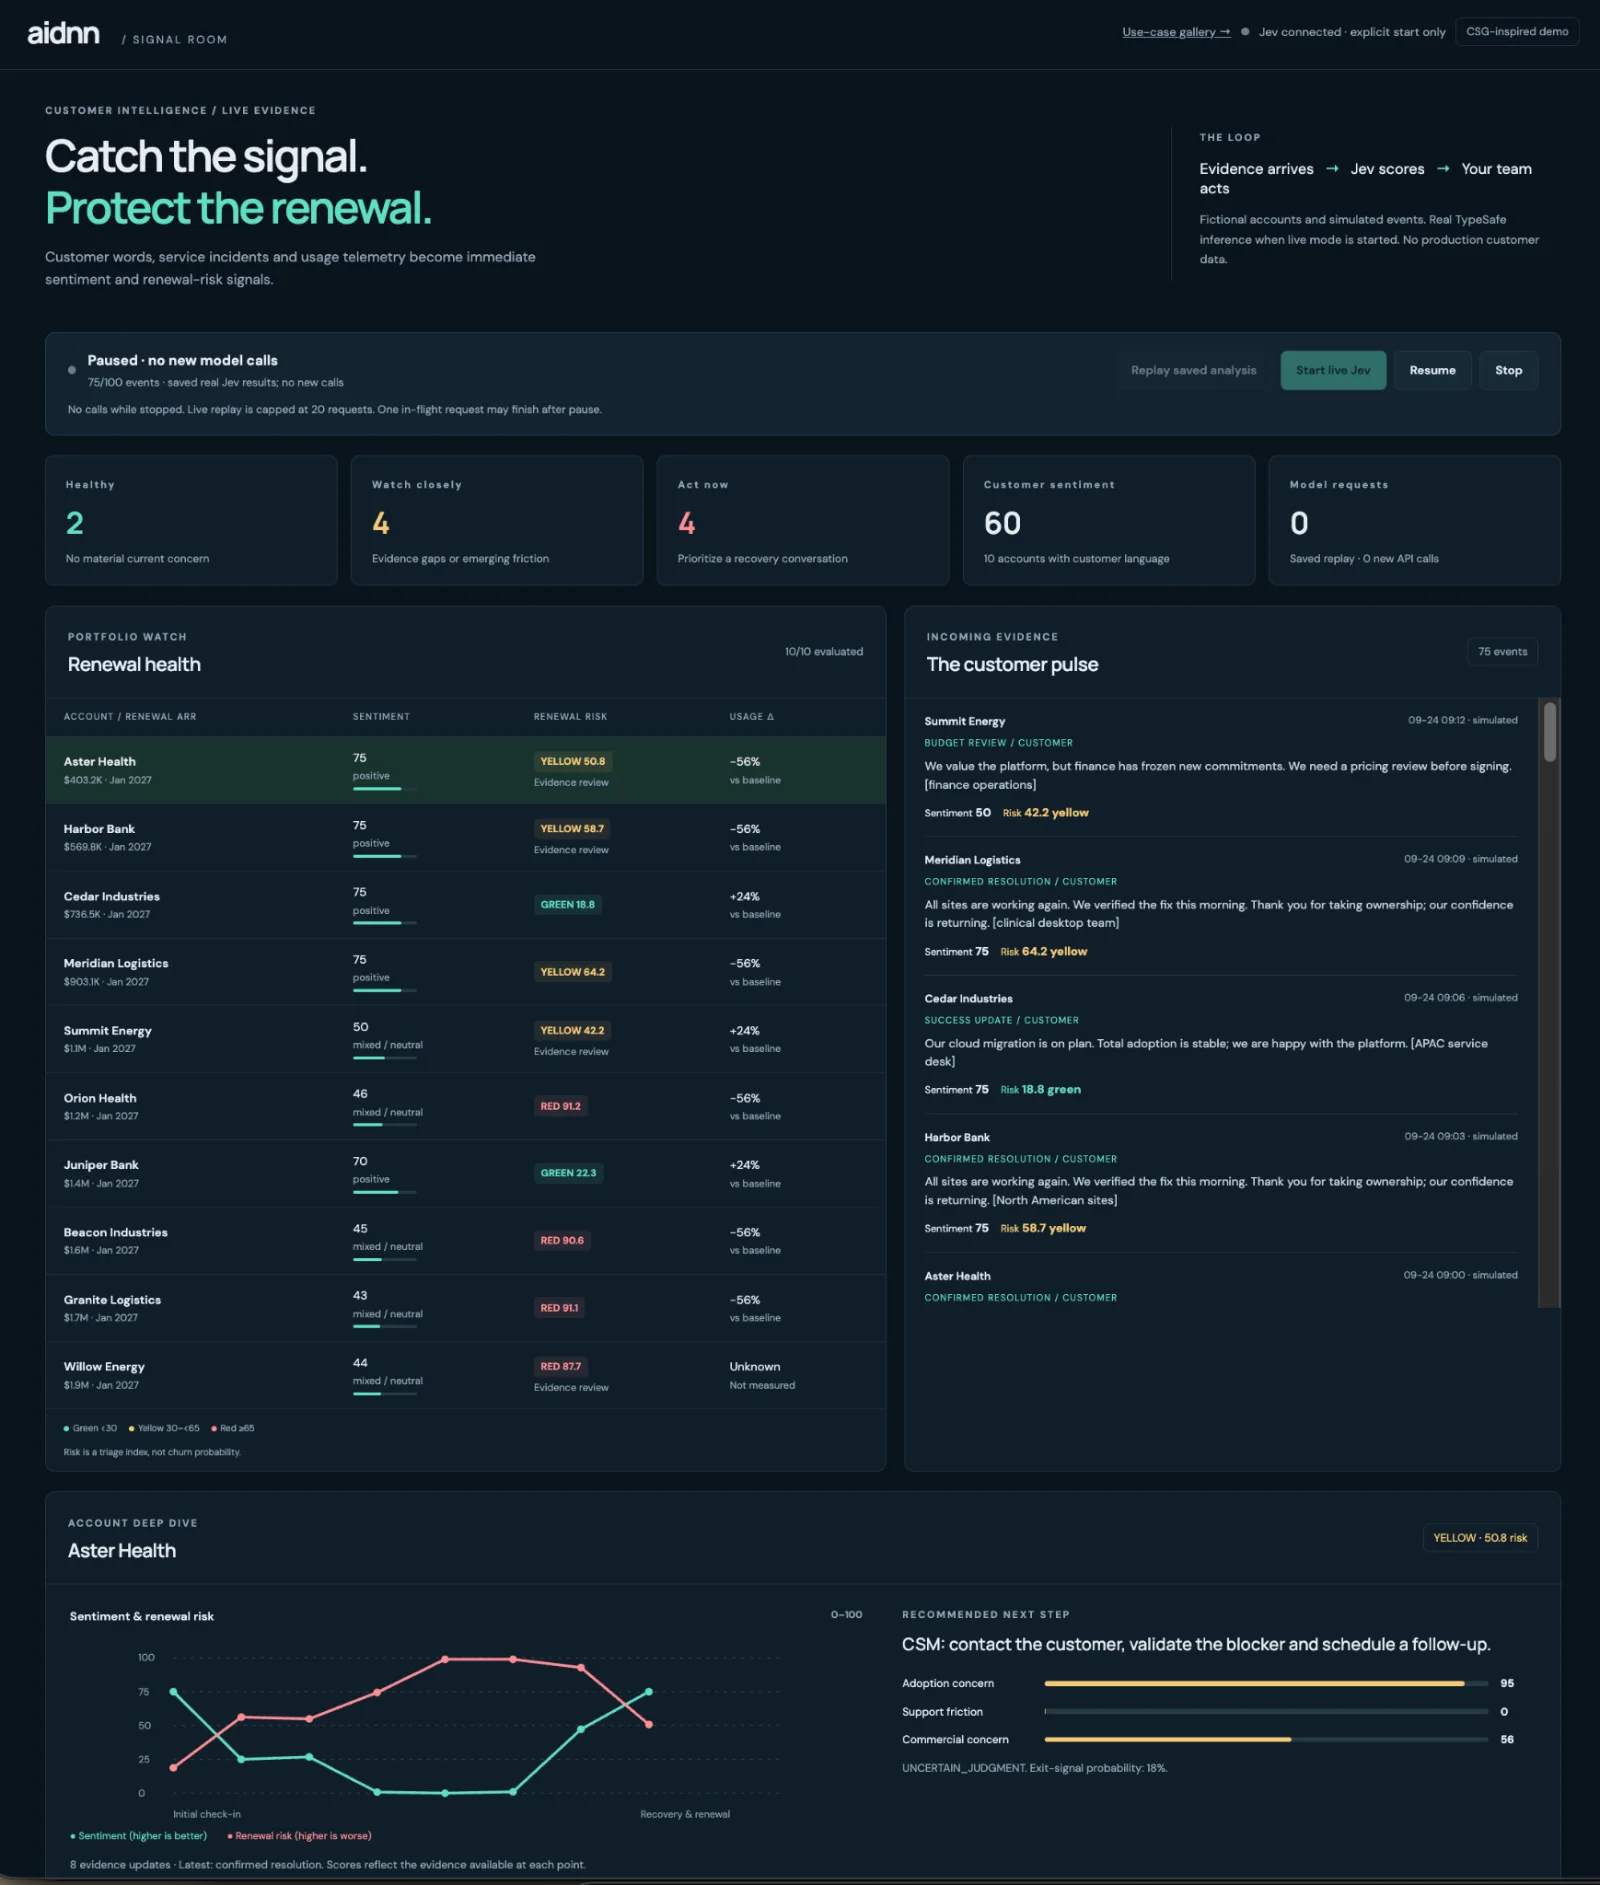Click the GREEN 18.8 risk badge

coord(567,905)
